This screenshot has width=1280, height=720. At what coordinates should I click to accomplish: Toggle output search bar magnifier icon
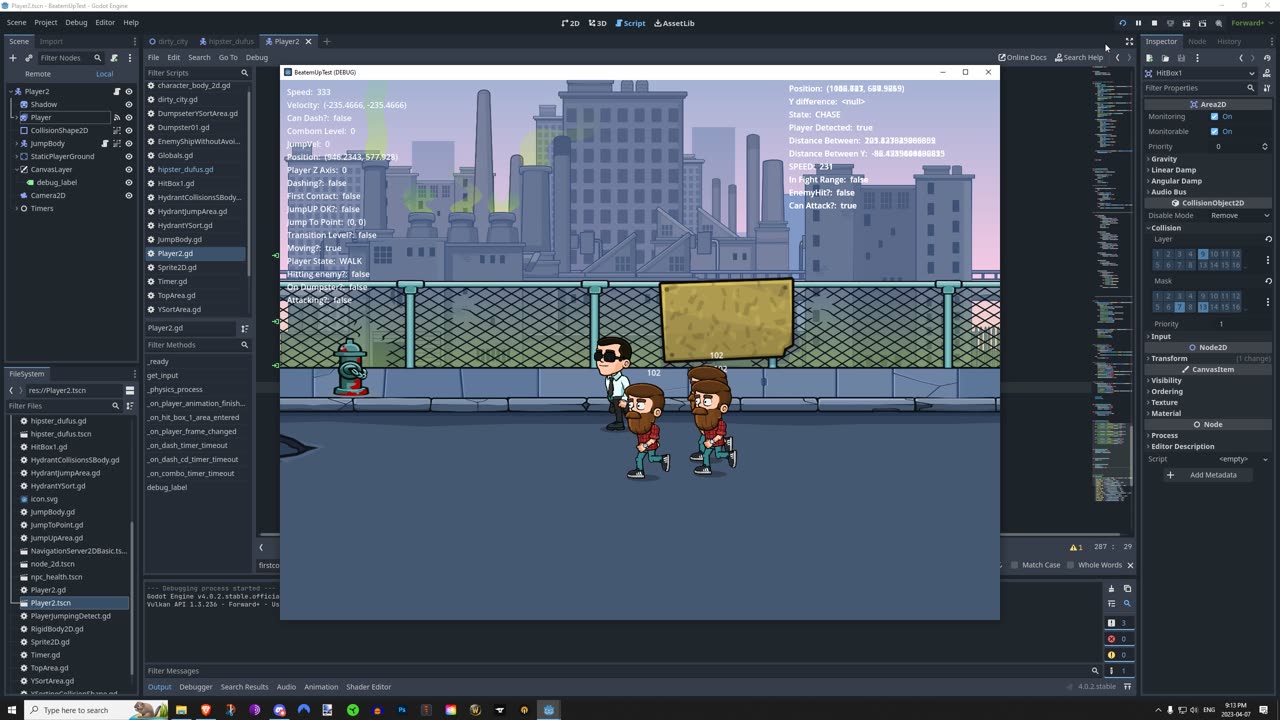coord(1127,604)
